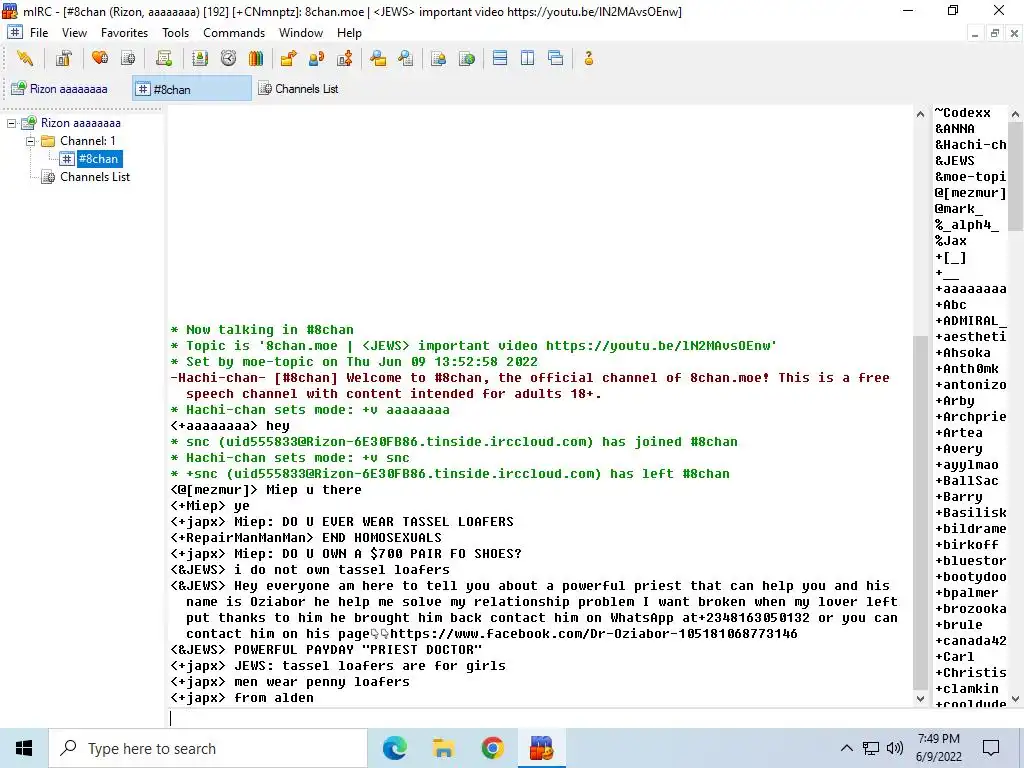1024x768 pixels.
Task: Open the View menu
Action: point(74,33)
